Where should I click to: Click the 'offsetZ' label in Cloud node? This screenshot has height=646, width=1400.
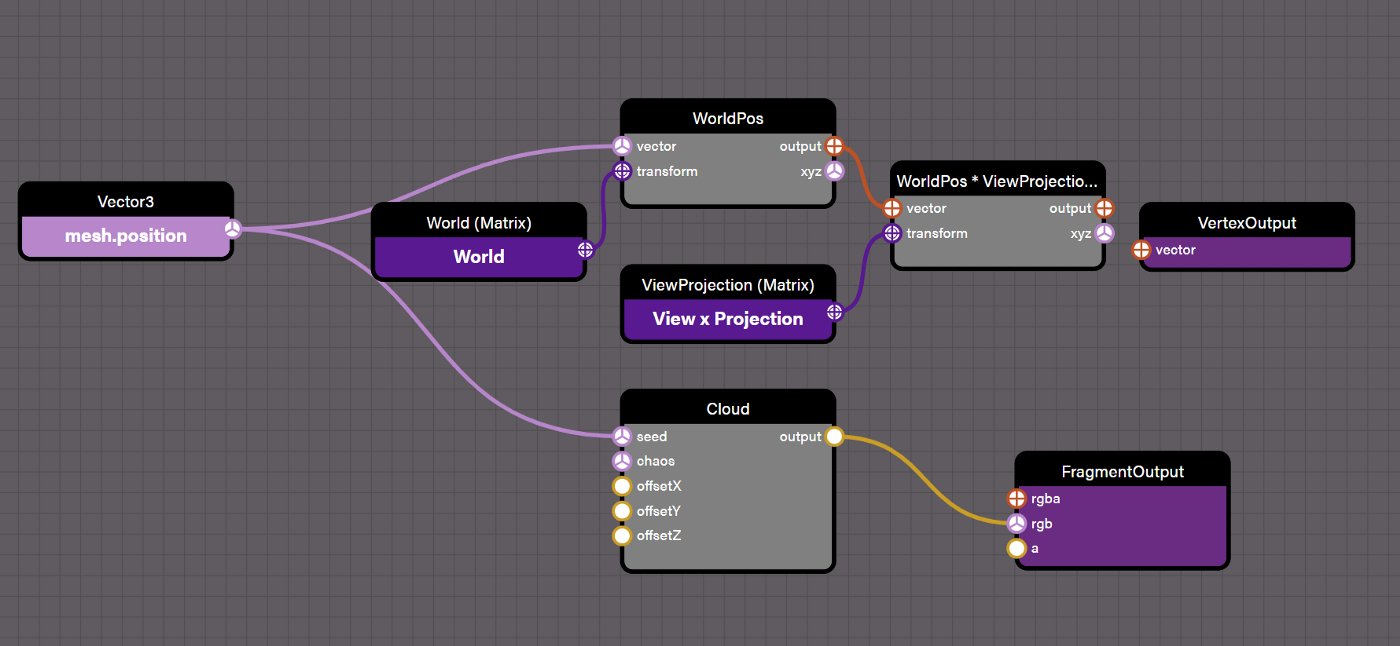point(659,536)
